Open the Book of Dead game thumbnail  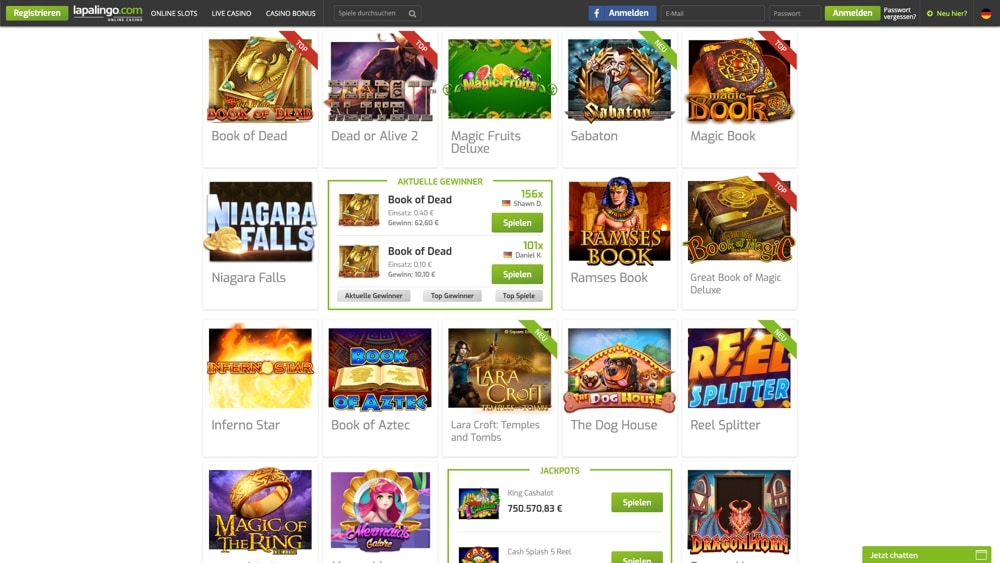pyautogui.click(x=260, y=80)
